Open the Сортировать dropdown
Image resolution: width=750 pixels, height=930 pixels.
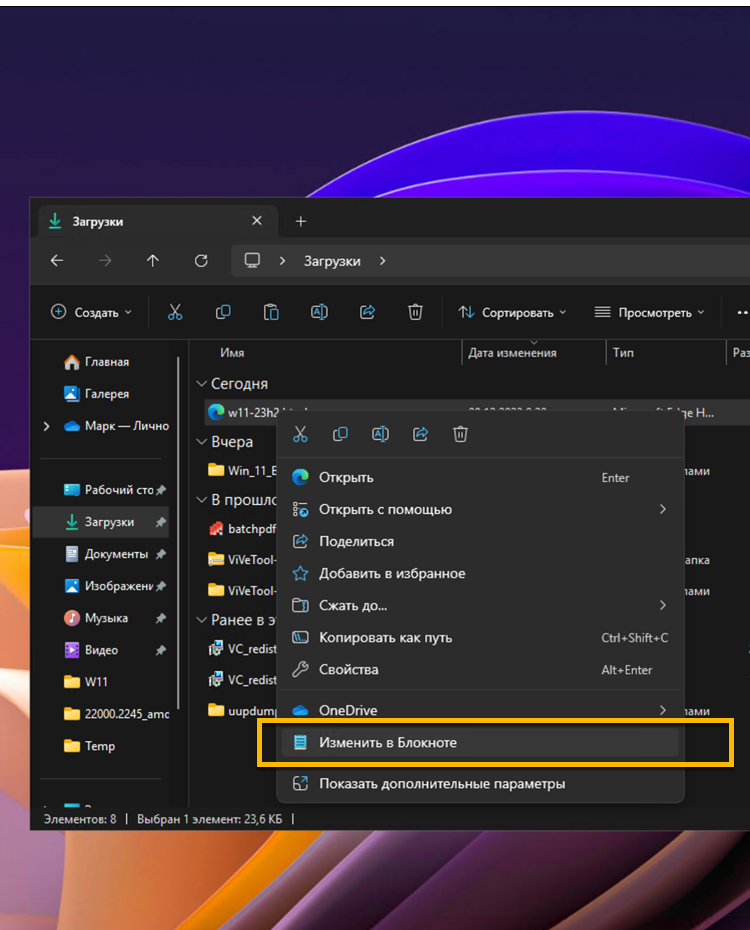point(512,313)
